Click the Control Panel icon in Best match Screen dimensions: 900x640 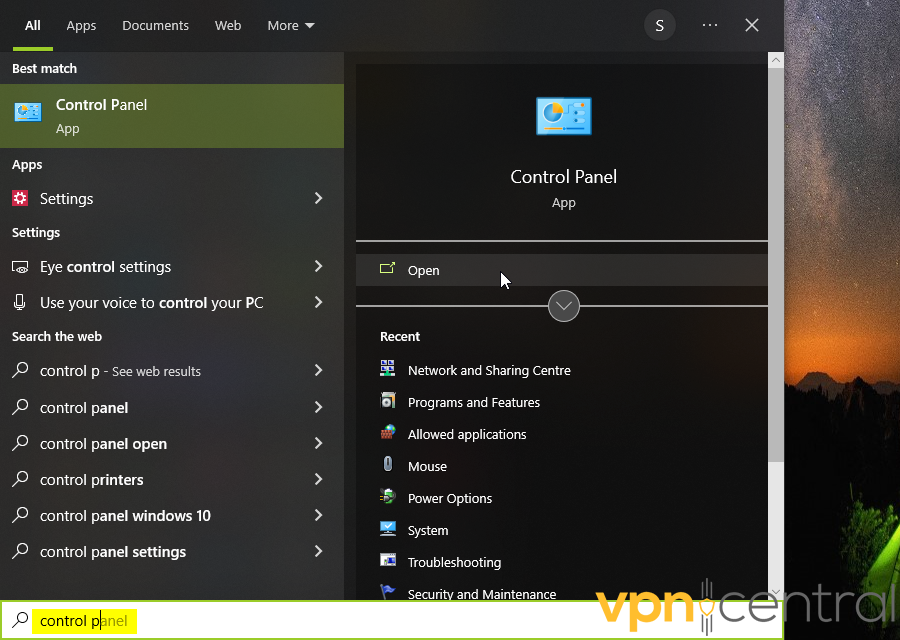[x=28, y=113]
